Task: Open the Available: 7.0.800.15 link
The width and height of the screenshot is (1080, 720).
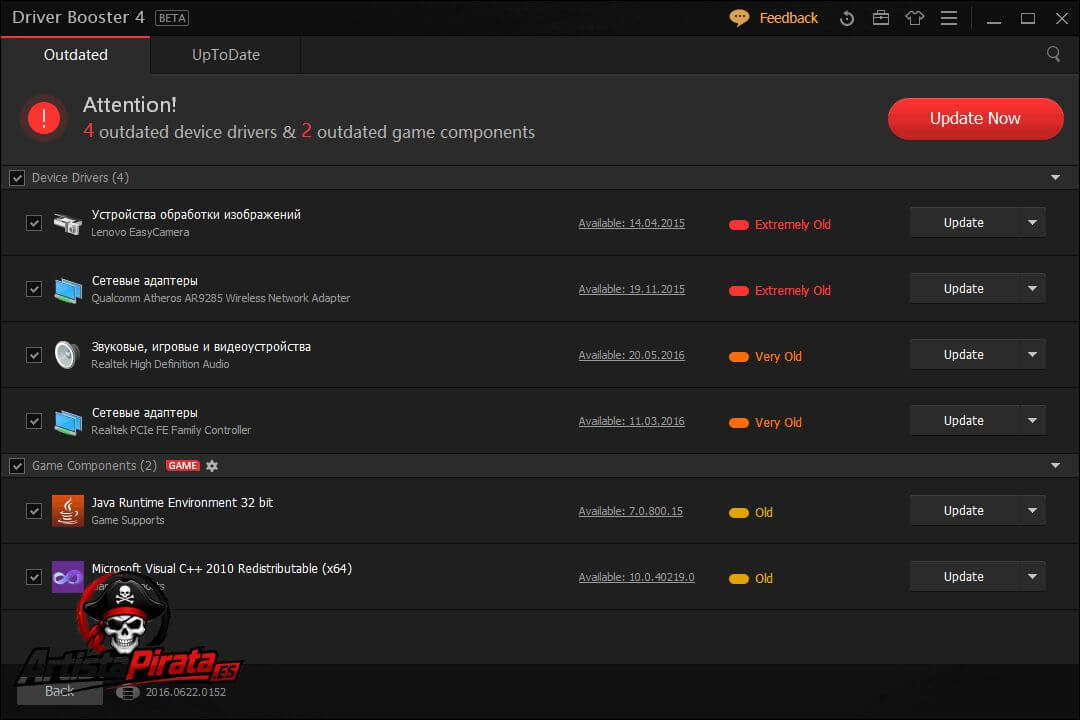Action: point(630,511)
